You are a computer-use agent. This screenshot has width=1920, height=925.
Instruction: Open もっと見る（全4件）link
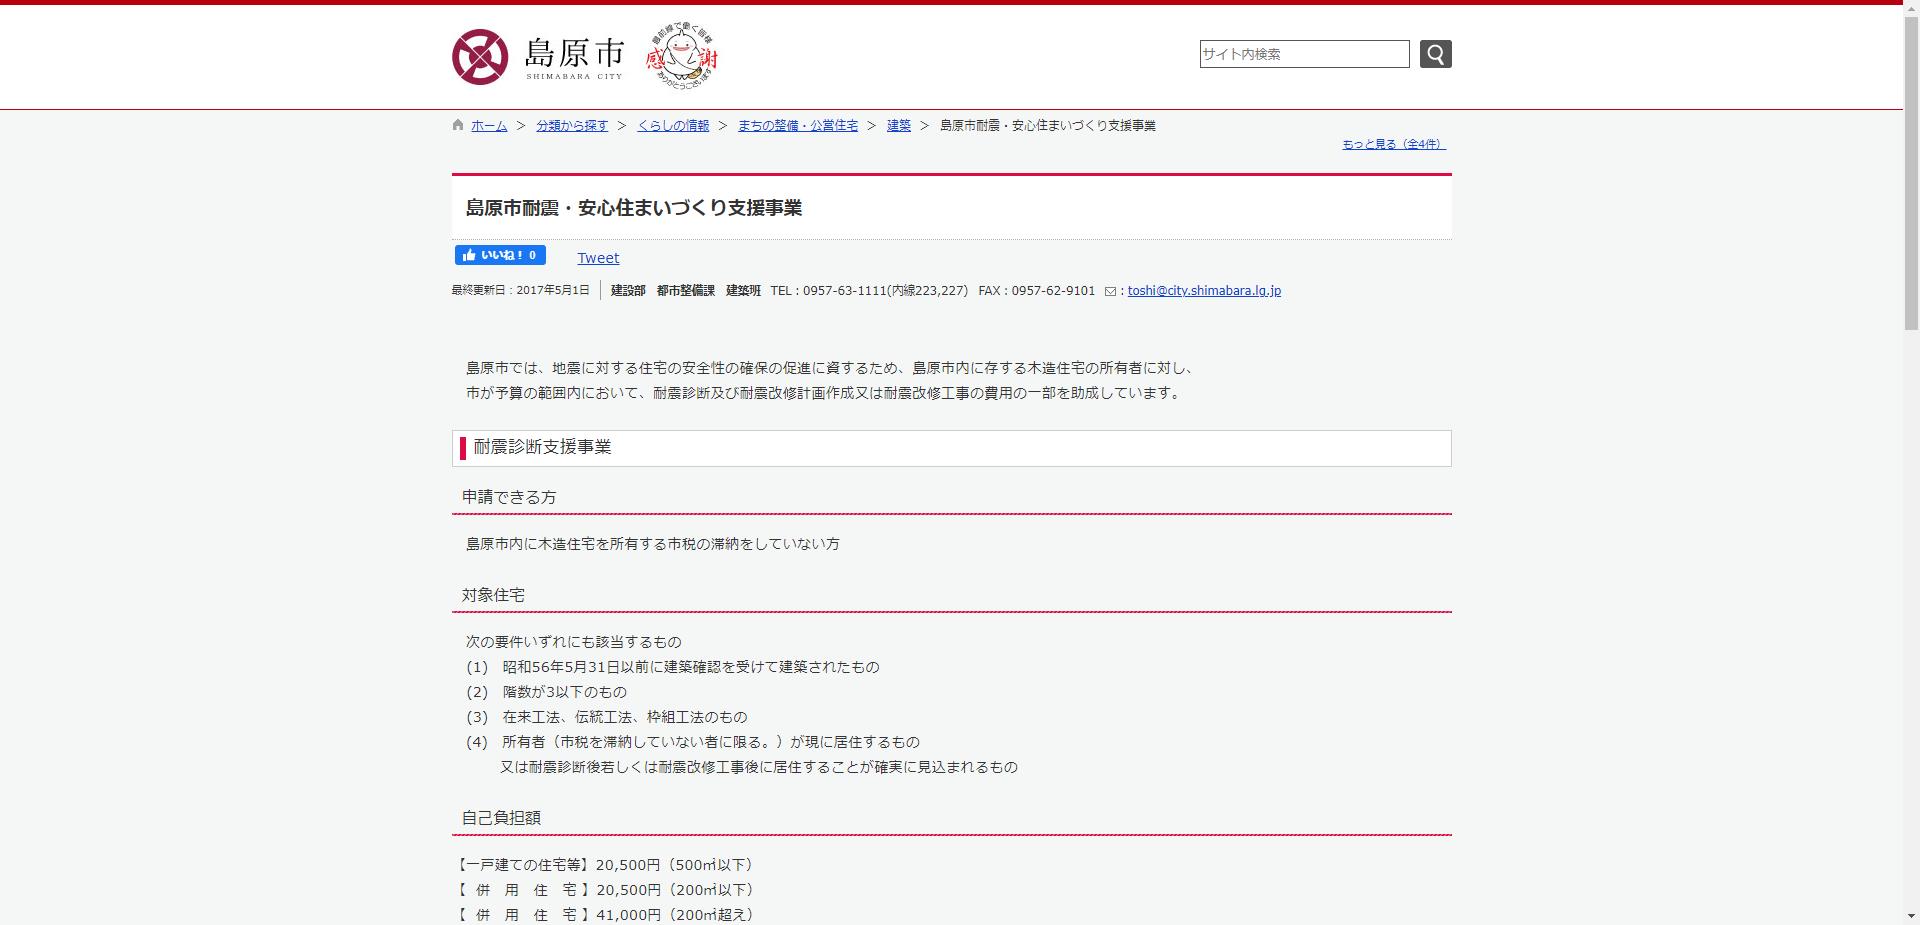pyautogui.click(x=1392, y=144)
